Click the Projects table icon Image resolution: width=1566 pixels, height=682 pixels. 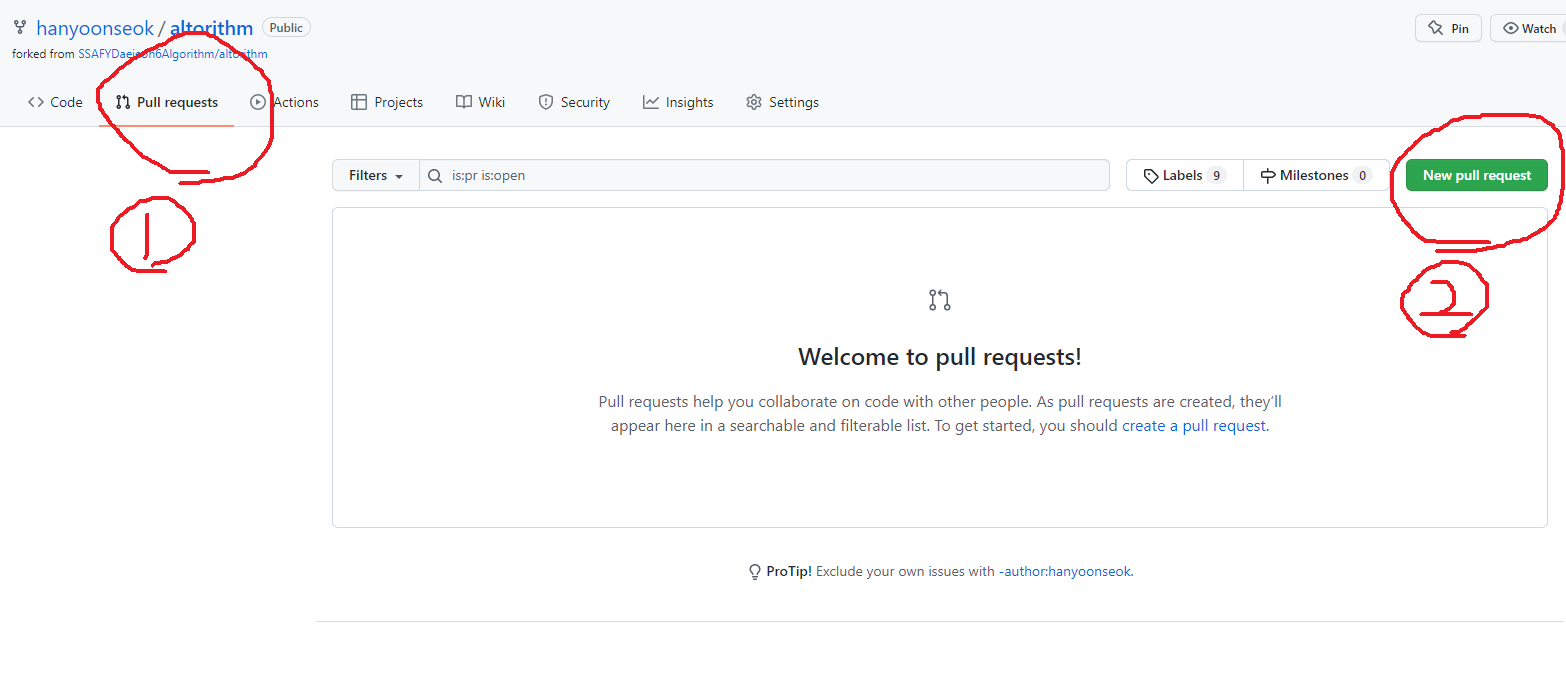[359, 102]
